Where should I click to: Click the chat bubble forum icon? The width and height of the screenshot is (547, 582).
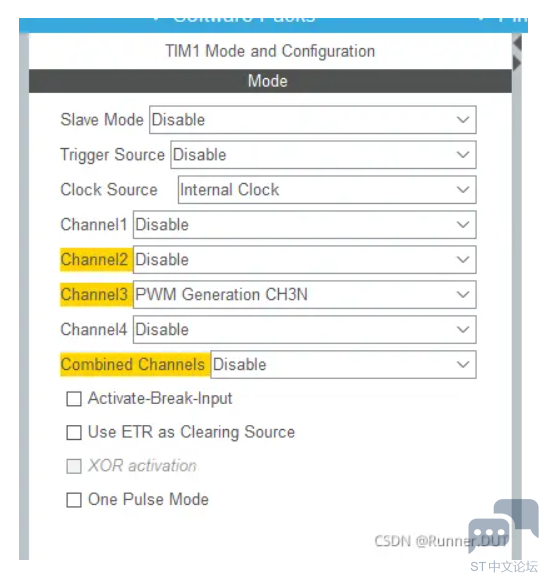click(x=503, y=525)
